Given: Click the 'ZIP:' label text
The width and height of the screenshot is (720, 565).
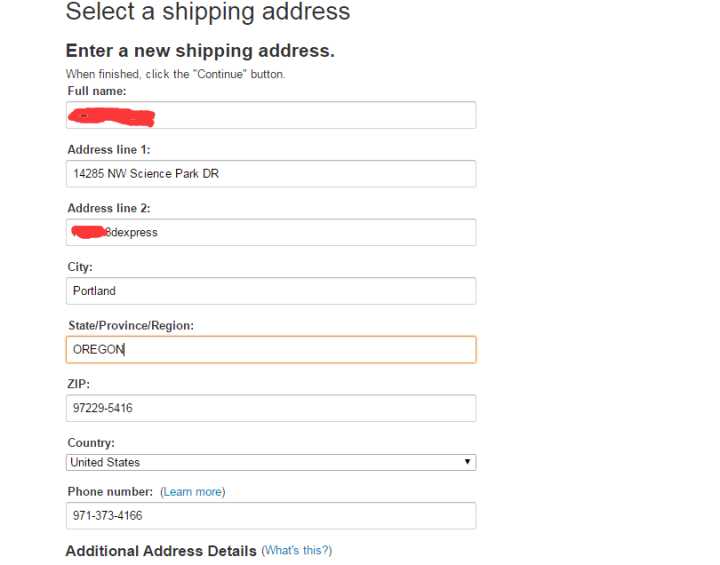Looking at the screenshot, I should [x=78, y=384].
